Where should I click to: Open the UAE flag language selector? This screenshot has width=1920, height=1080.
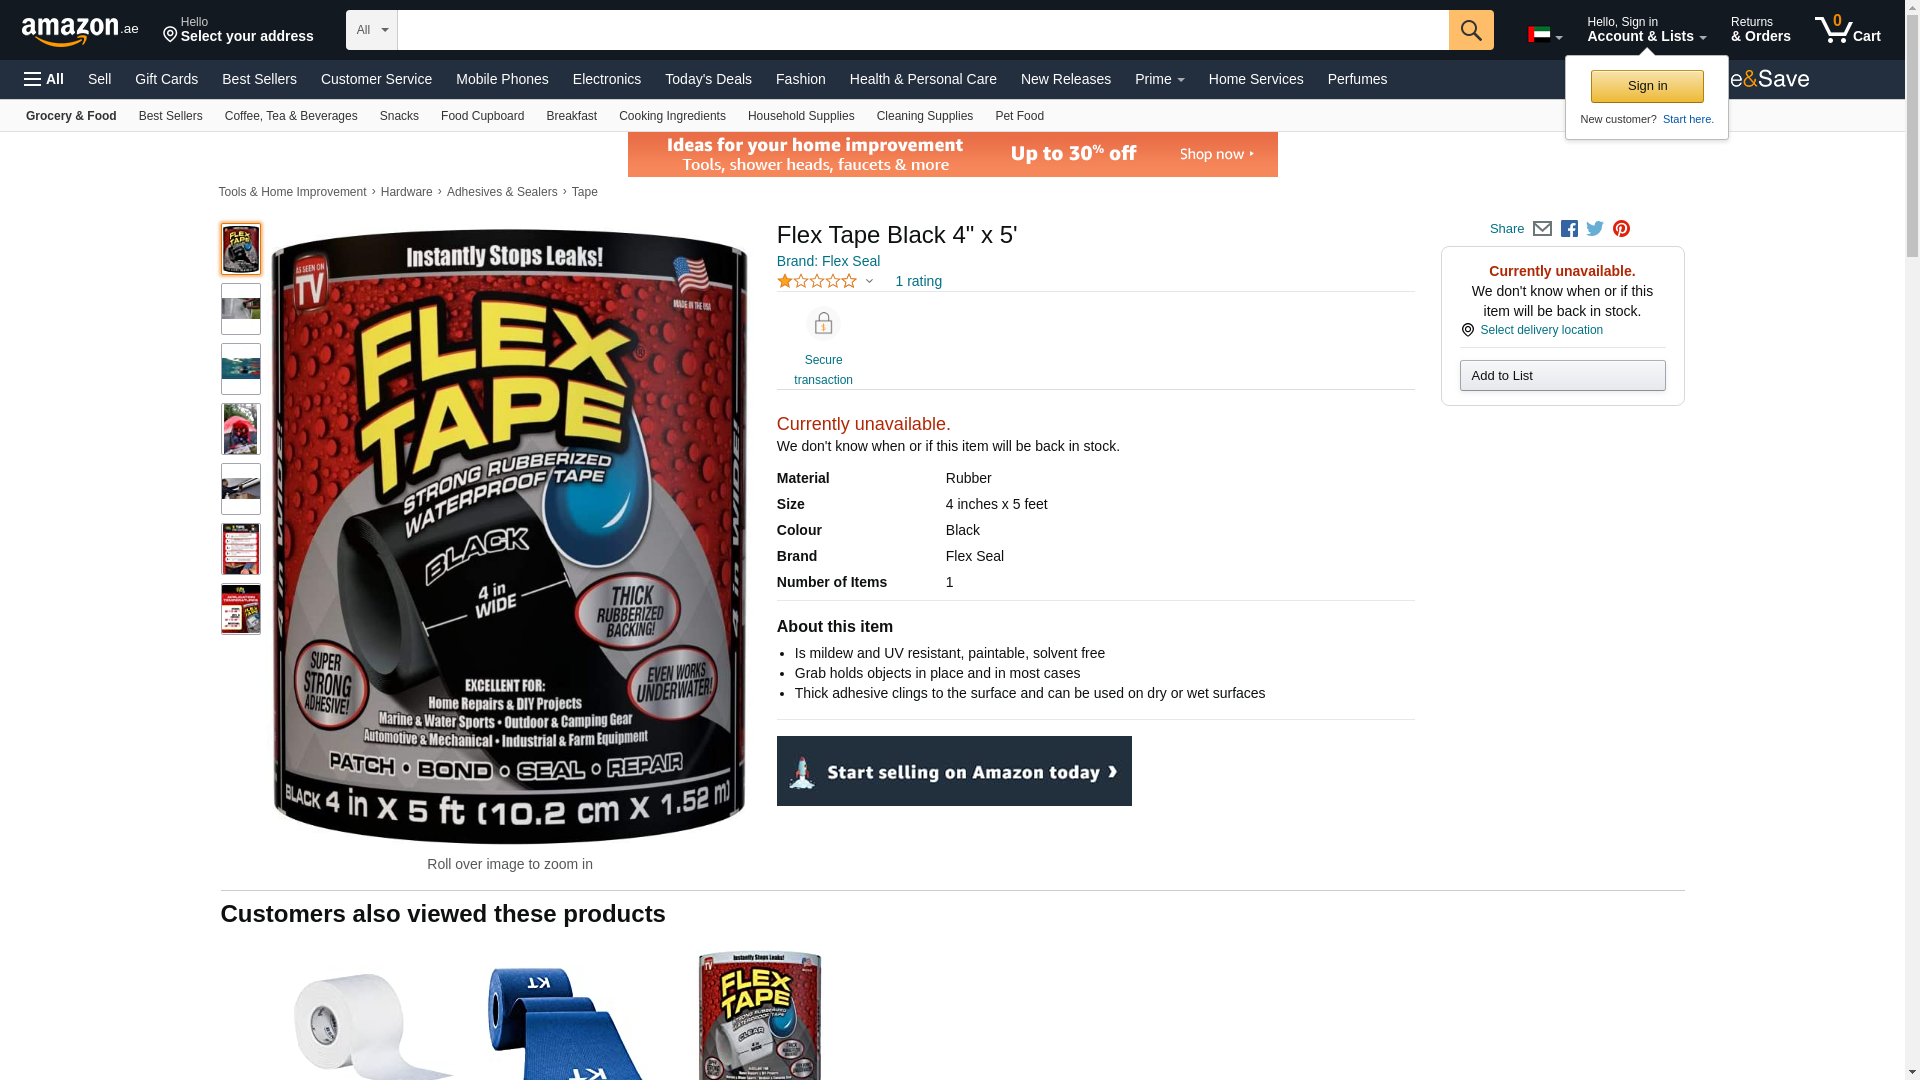tap(1545, 35)
